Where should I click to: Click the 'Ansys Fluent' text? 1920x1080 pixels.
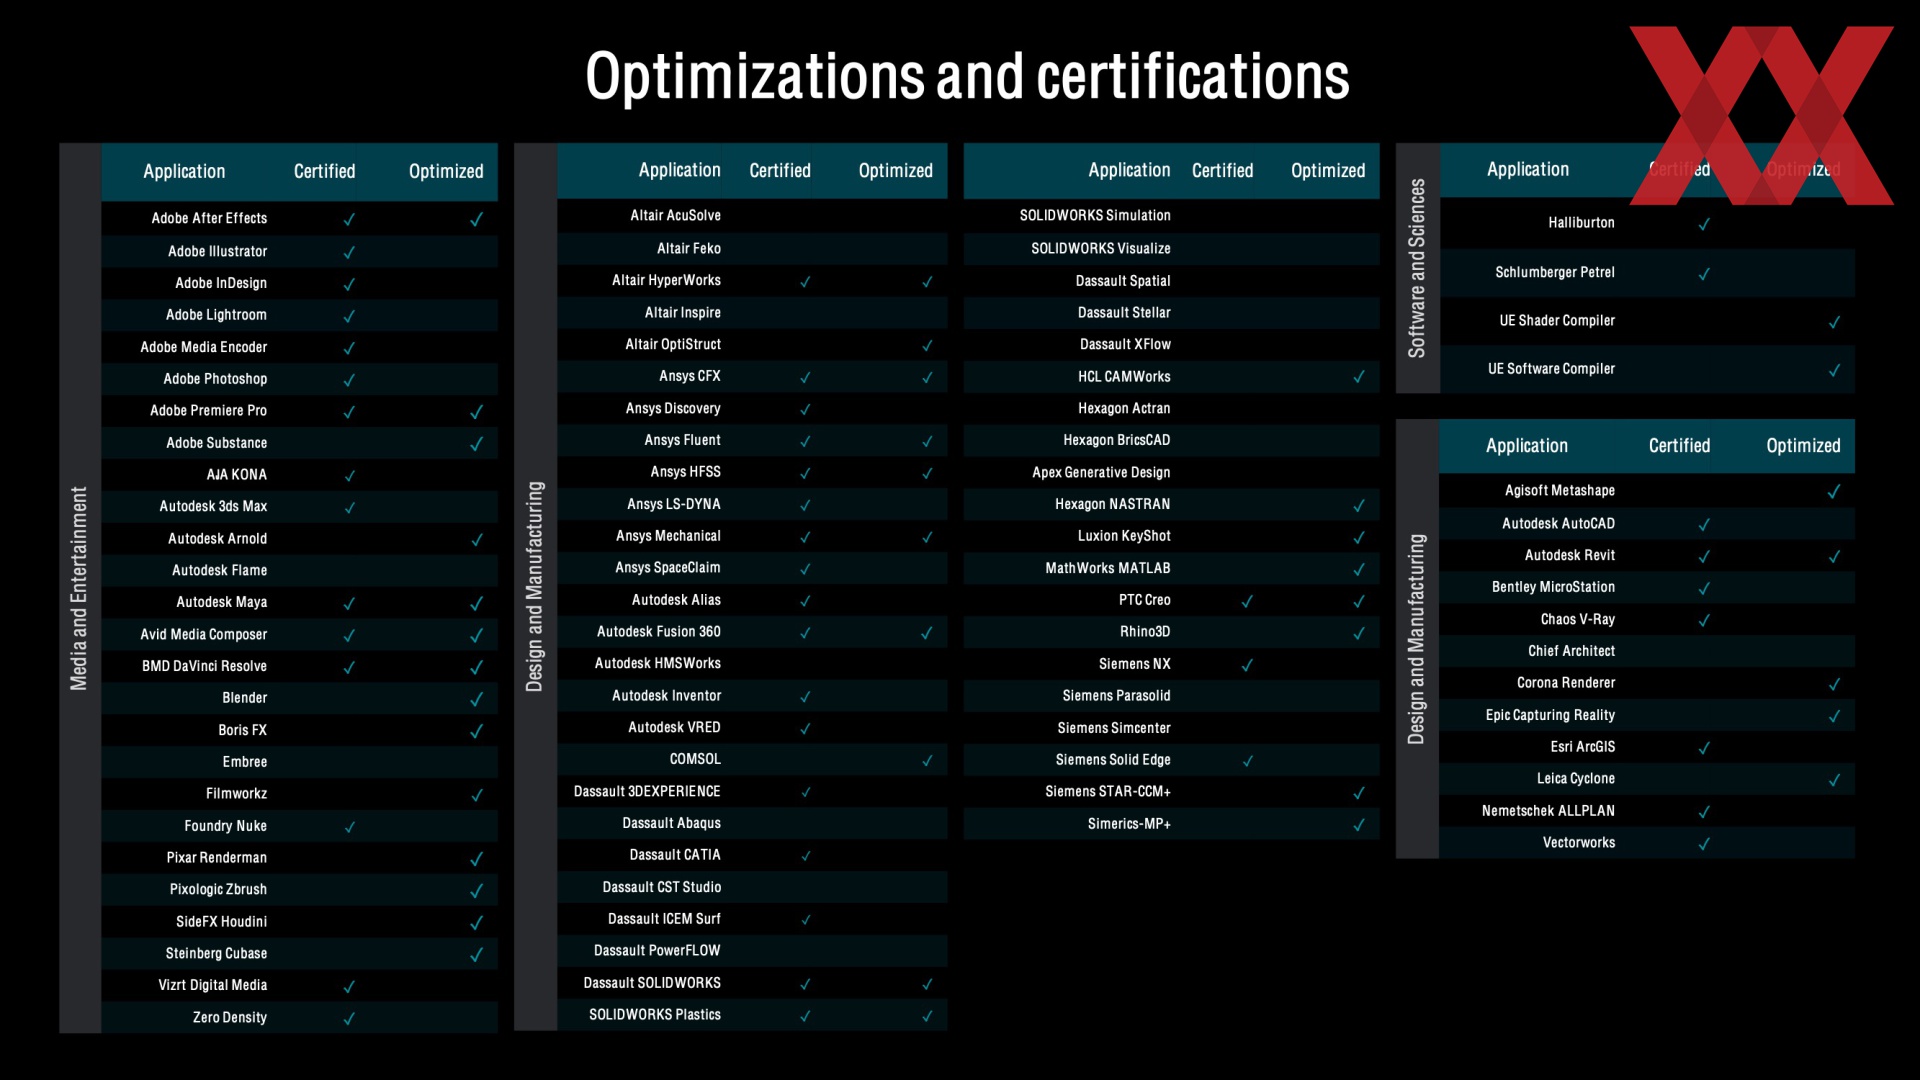[682, 440]
